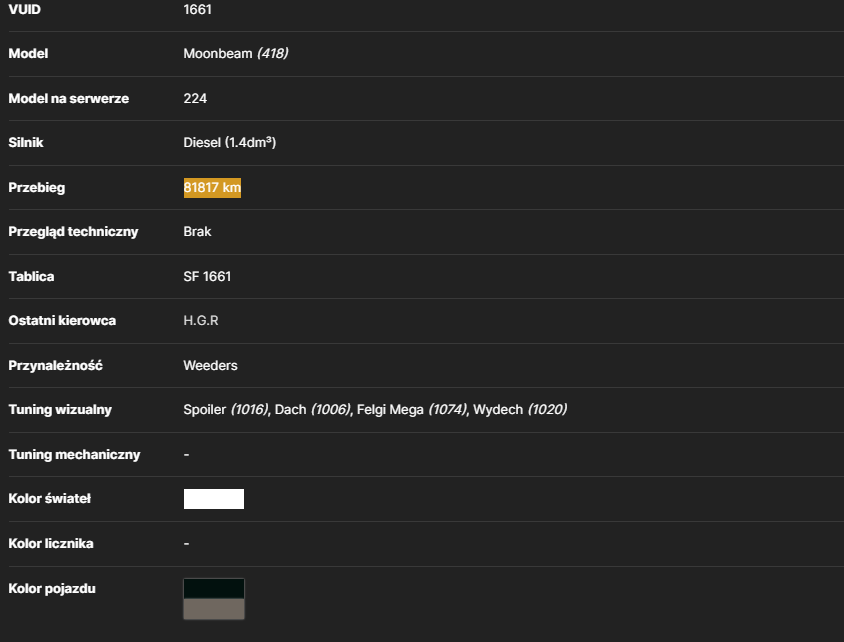Click the Kolor pojazdu label
This screenshot has width=844, height=642.
click(52, 589)
